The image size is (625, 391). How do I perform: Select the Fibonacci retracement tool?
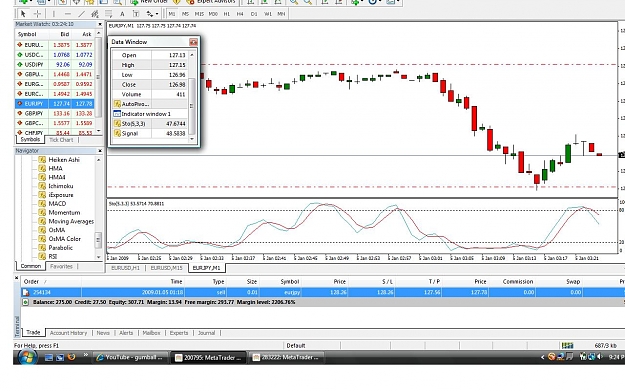tap(108, 14)
